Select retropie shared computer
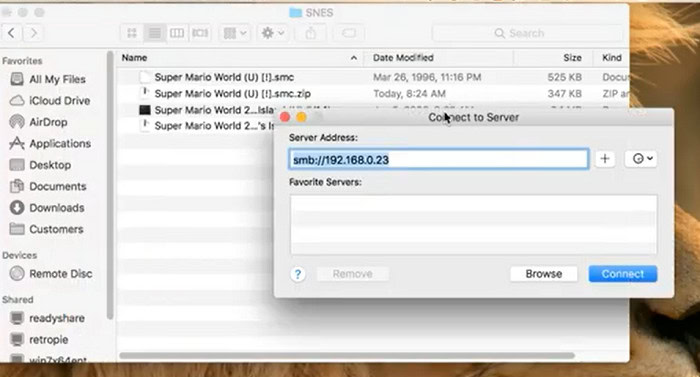 pos(49,340)
